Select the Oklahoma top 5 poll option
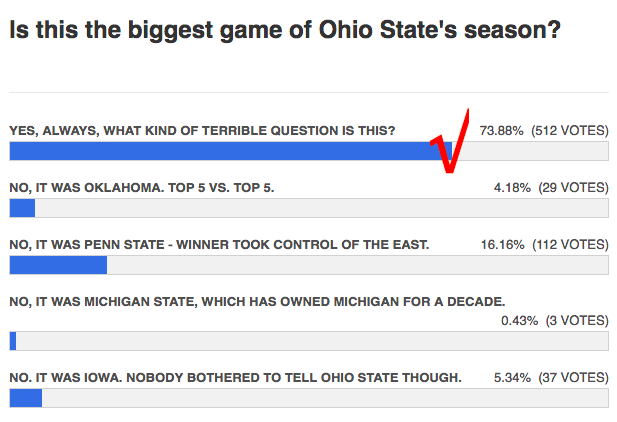 [142, 188]
